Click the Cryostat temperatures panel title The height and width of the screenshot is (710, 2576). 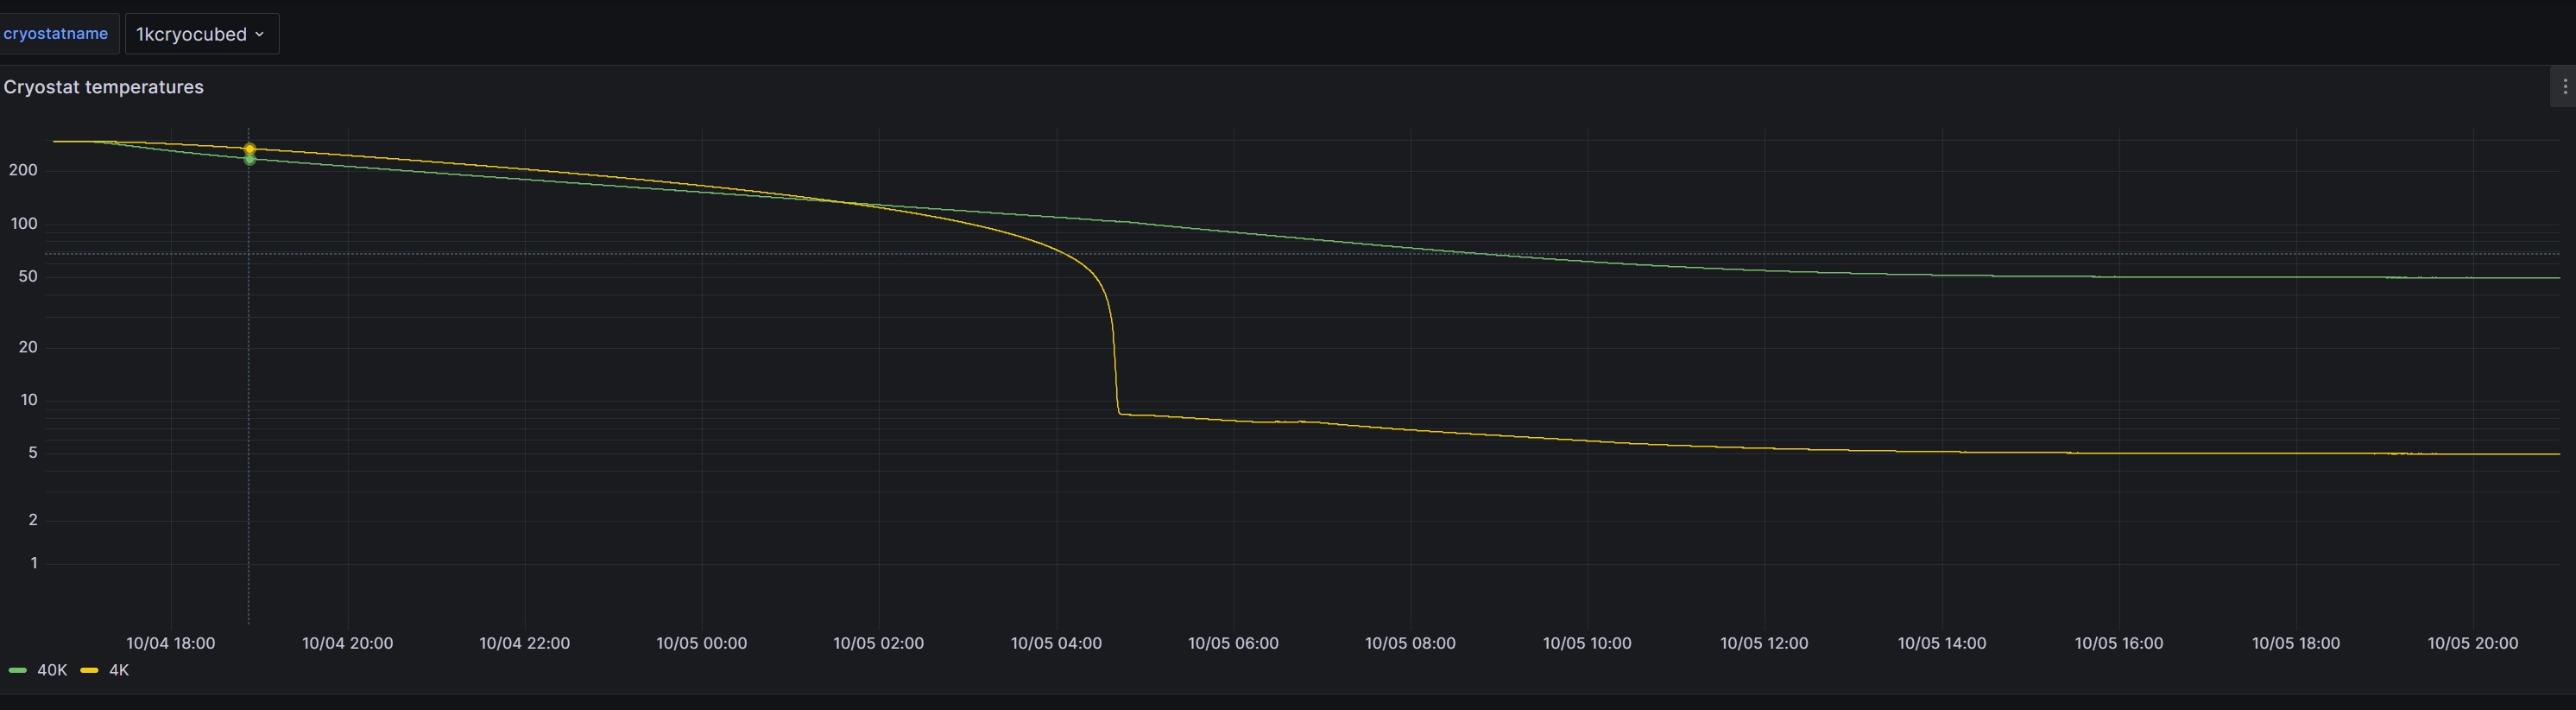[x=104, y=87]
